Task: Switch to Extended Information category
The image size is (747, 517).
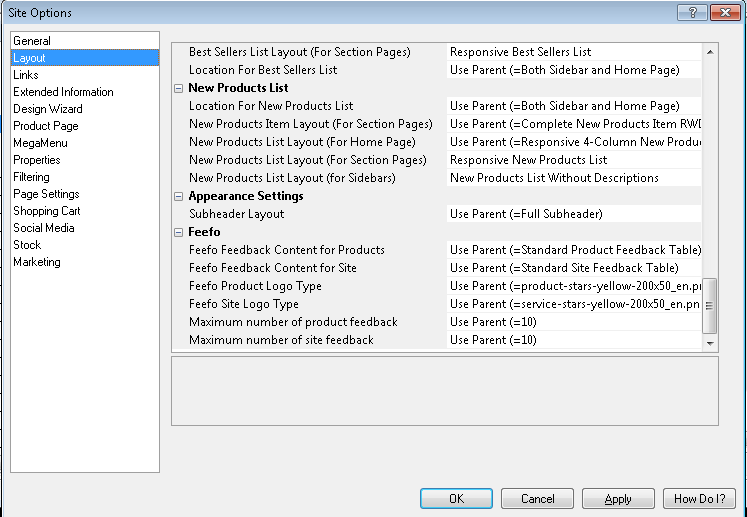Action: 63,92
